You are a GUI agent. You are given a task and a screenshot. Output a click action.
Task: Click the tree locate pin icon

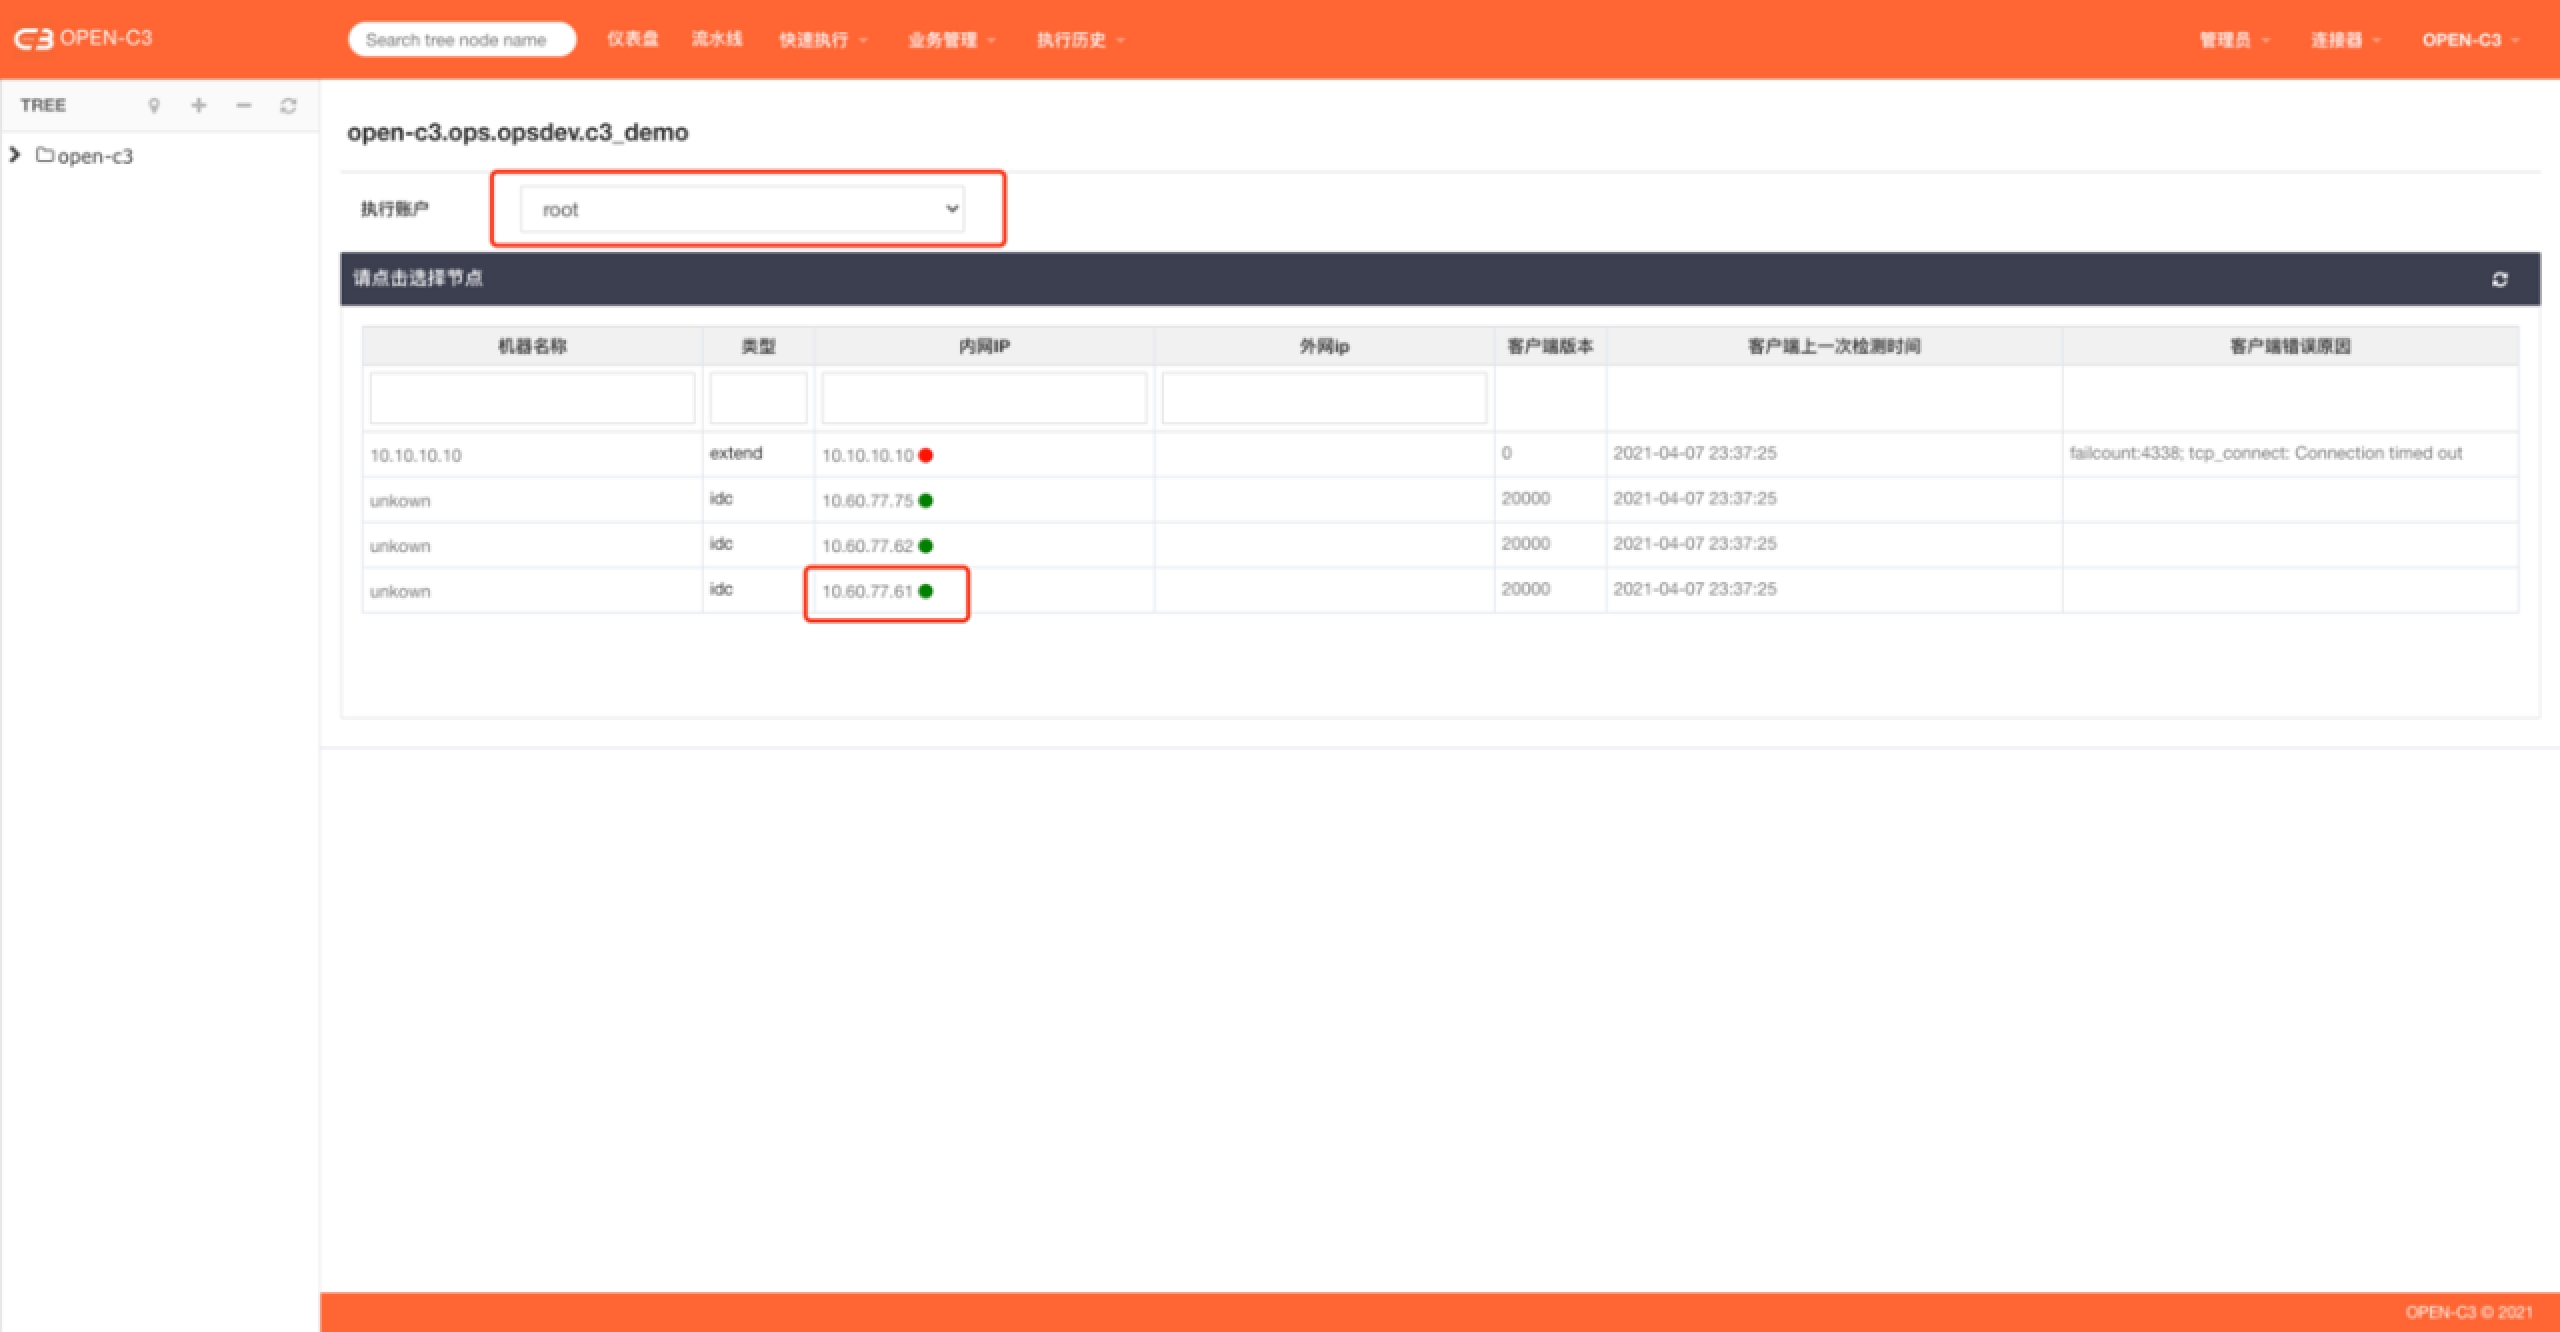coord(154,106)
